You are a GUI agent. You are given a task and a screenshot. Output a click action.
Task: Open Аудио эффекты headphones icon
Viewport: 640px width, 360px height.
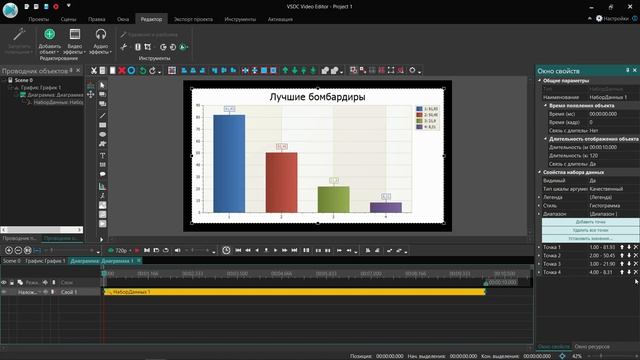tap(100, 41)
